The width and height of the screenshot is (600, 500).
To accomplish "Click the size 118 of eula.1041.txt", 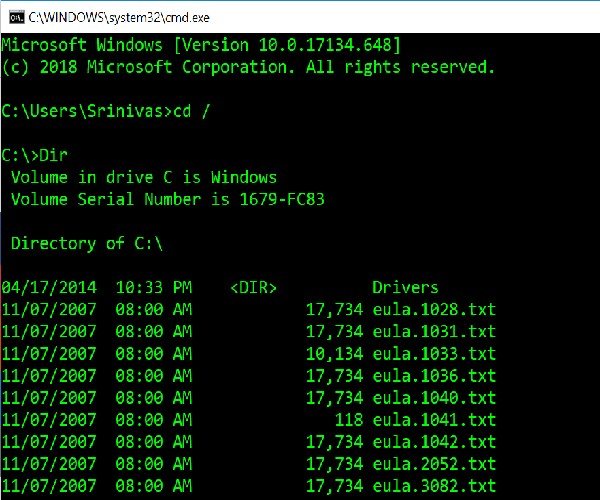I will pos(349,420).
